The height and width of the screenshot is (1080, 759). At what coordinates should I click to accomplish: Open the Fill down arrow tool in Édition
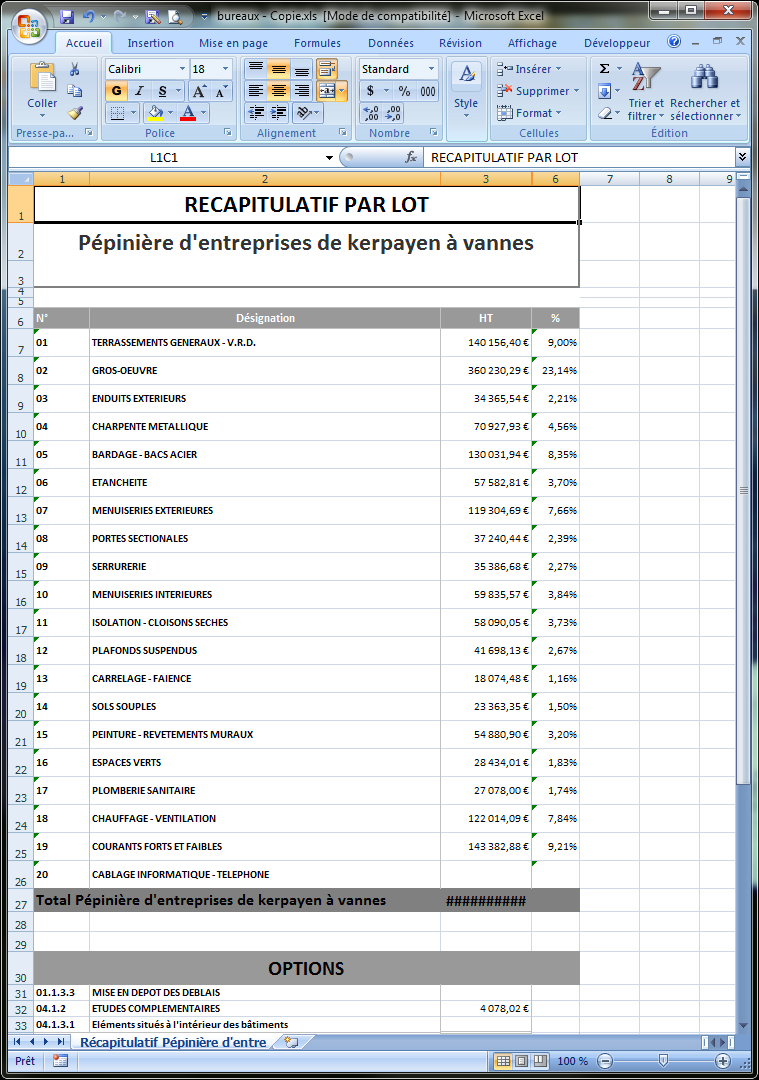[x=605, y=91]
